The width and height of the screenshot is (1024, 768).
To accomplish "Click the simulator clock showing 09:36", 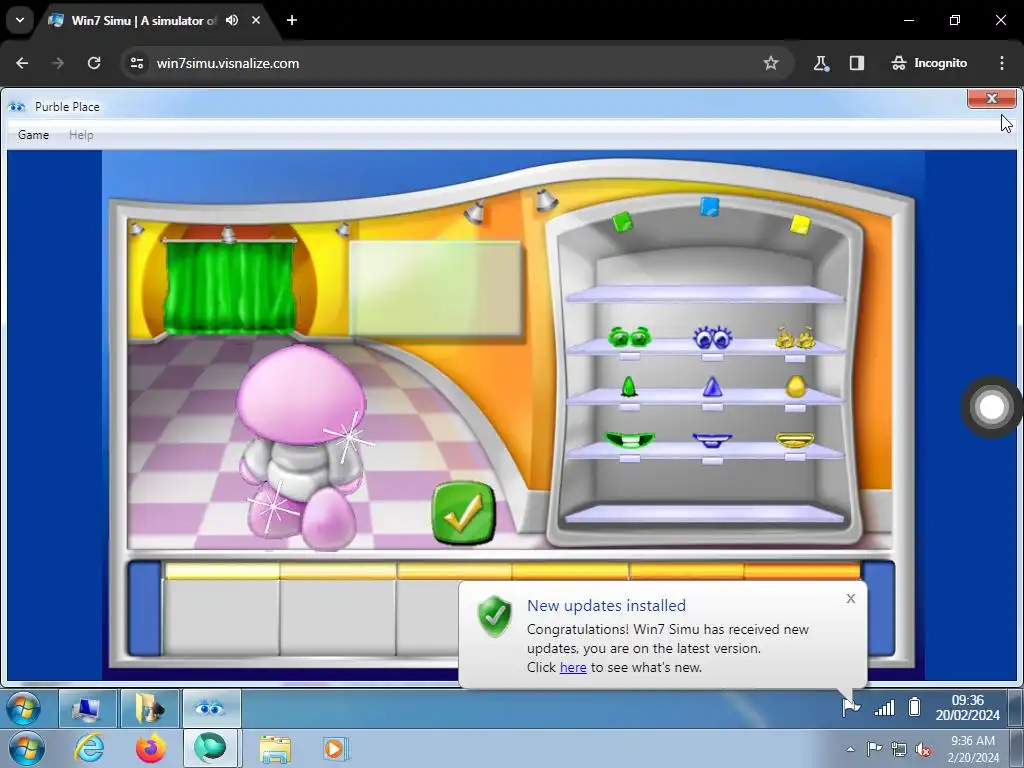I will (x=967, y=708).
